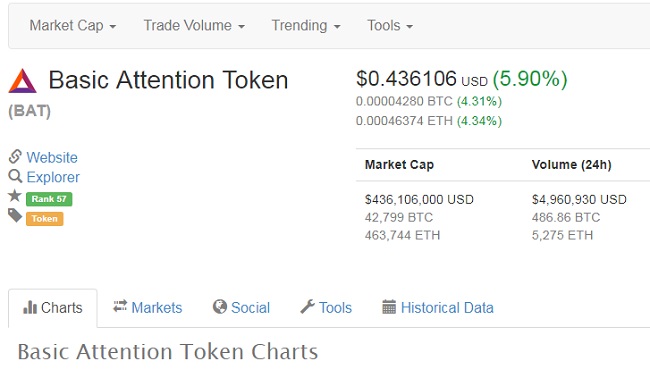650x378 pixels.
Task: Click the exchange arrows icon beside Markets
Action: pyautogui.click(x=120, y=306)
